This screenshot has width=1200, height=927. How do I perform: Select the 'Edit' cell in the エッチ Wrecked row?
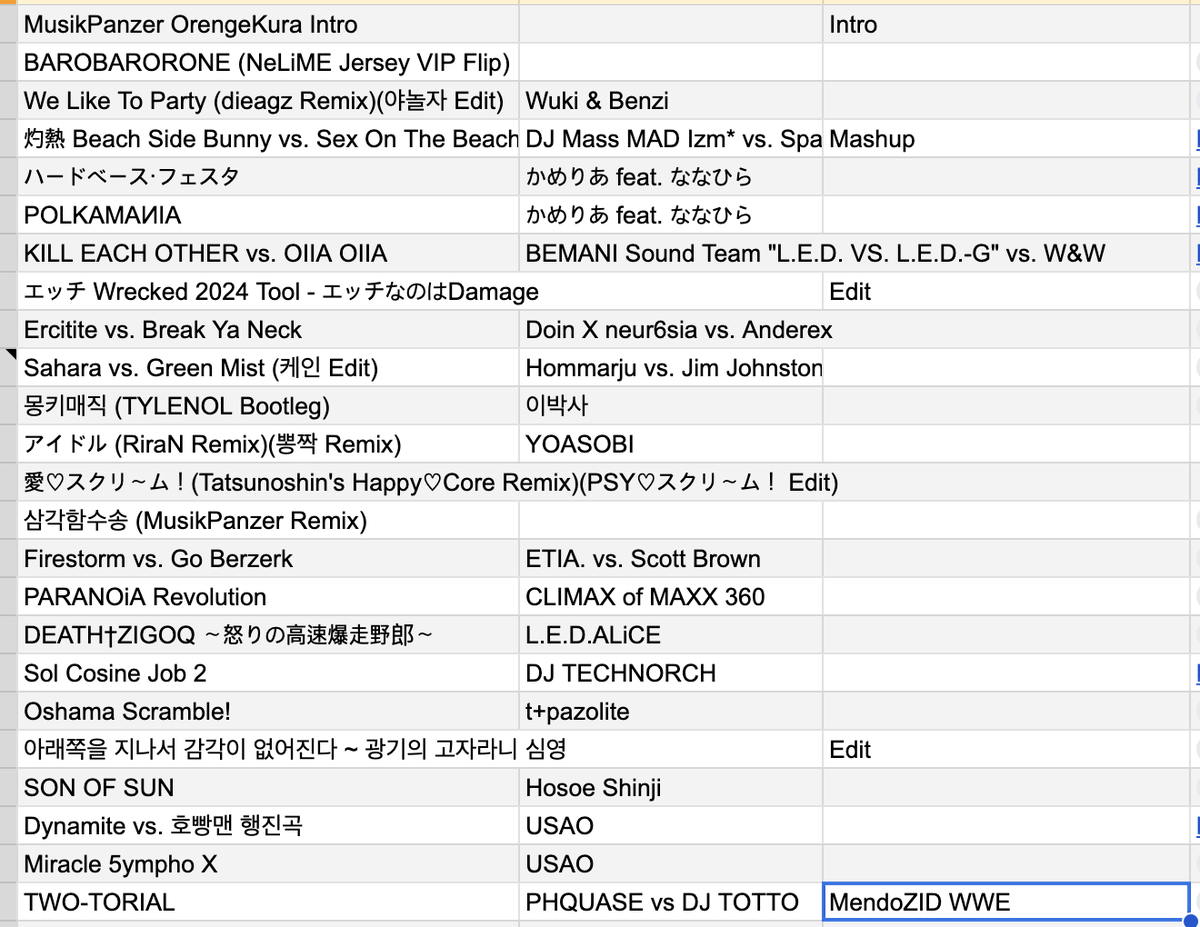pyautogui.click(x=1005, y=292)
